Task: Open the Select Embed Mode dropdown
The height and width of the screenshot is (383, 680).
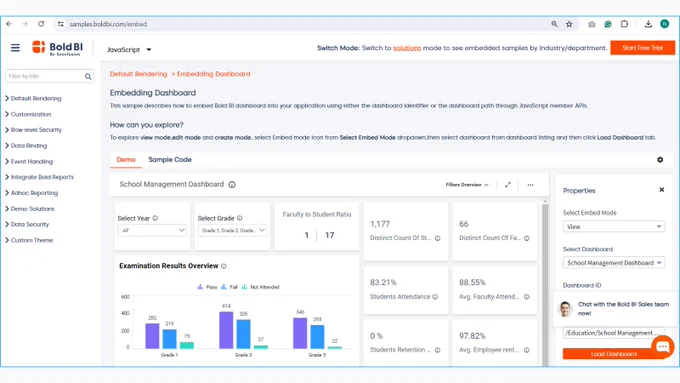Action: pyautogui.click(x=613, y=227)
